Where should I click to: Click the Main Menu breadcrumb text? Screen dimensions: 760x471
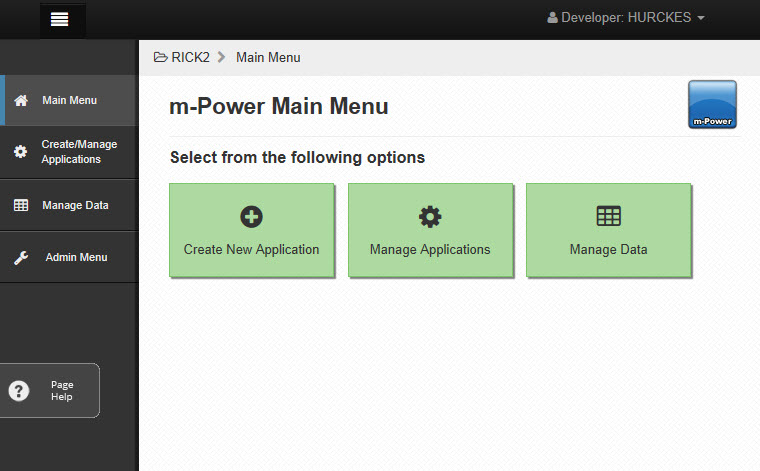[x=268, y=58]
